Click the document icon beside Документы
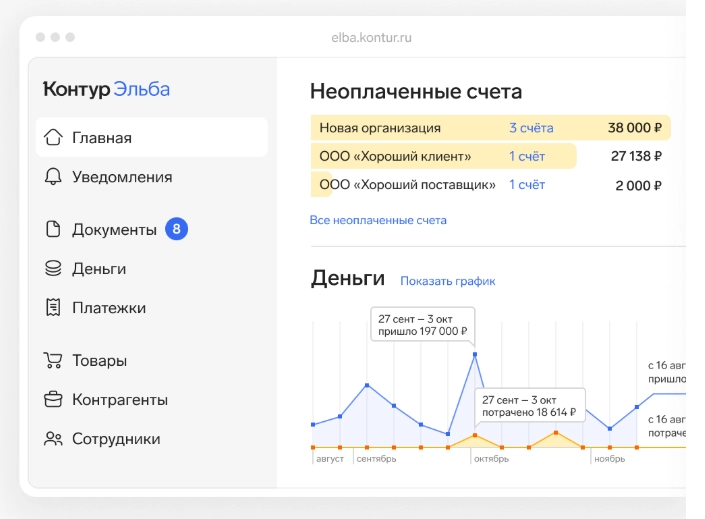 (x=53, y=229)
